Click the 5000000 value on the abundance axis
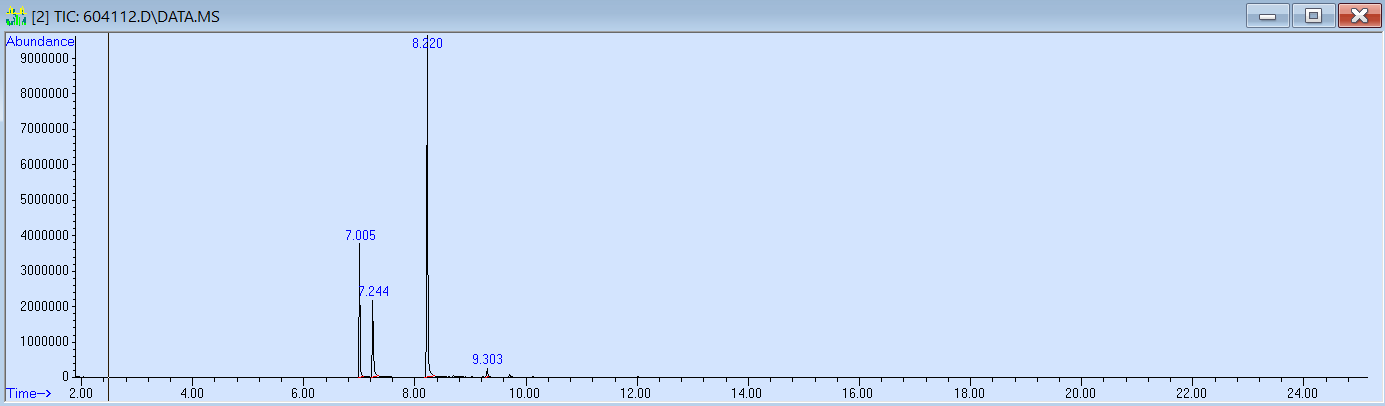Image resolution: width=1385 pixels, height=406 pixels. (41, 199)
